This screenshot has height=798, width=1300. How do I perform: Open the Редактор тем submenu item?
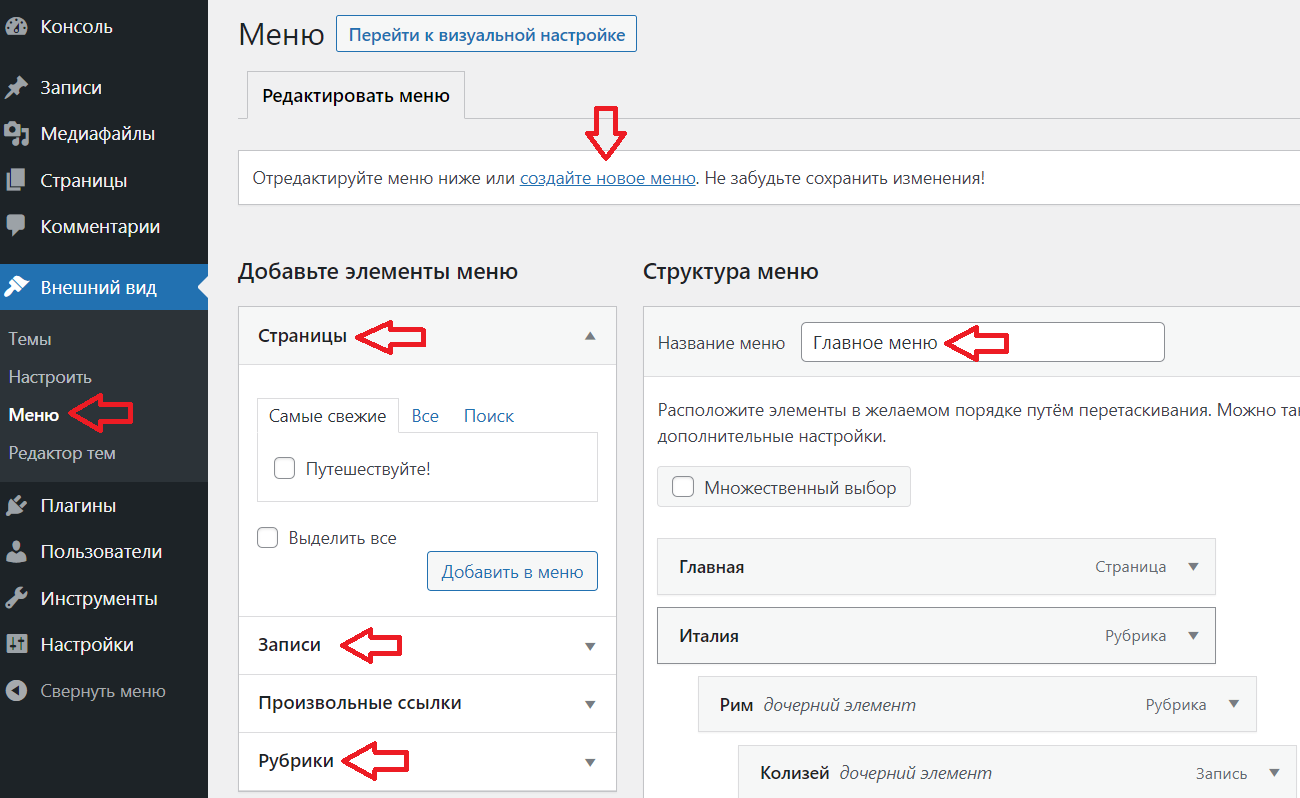62,453
